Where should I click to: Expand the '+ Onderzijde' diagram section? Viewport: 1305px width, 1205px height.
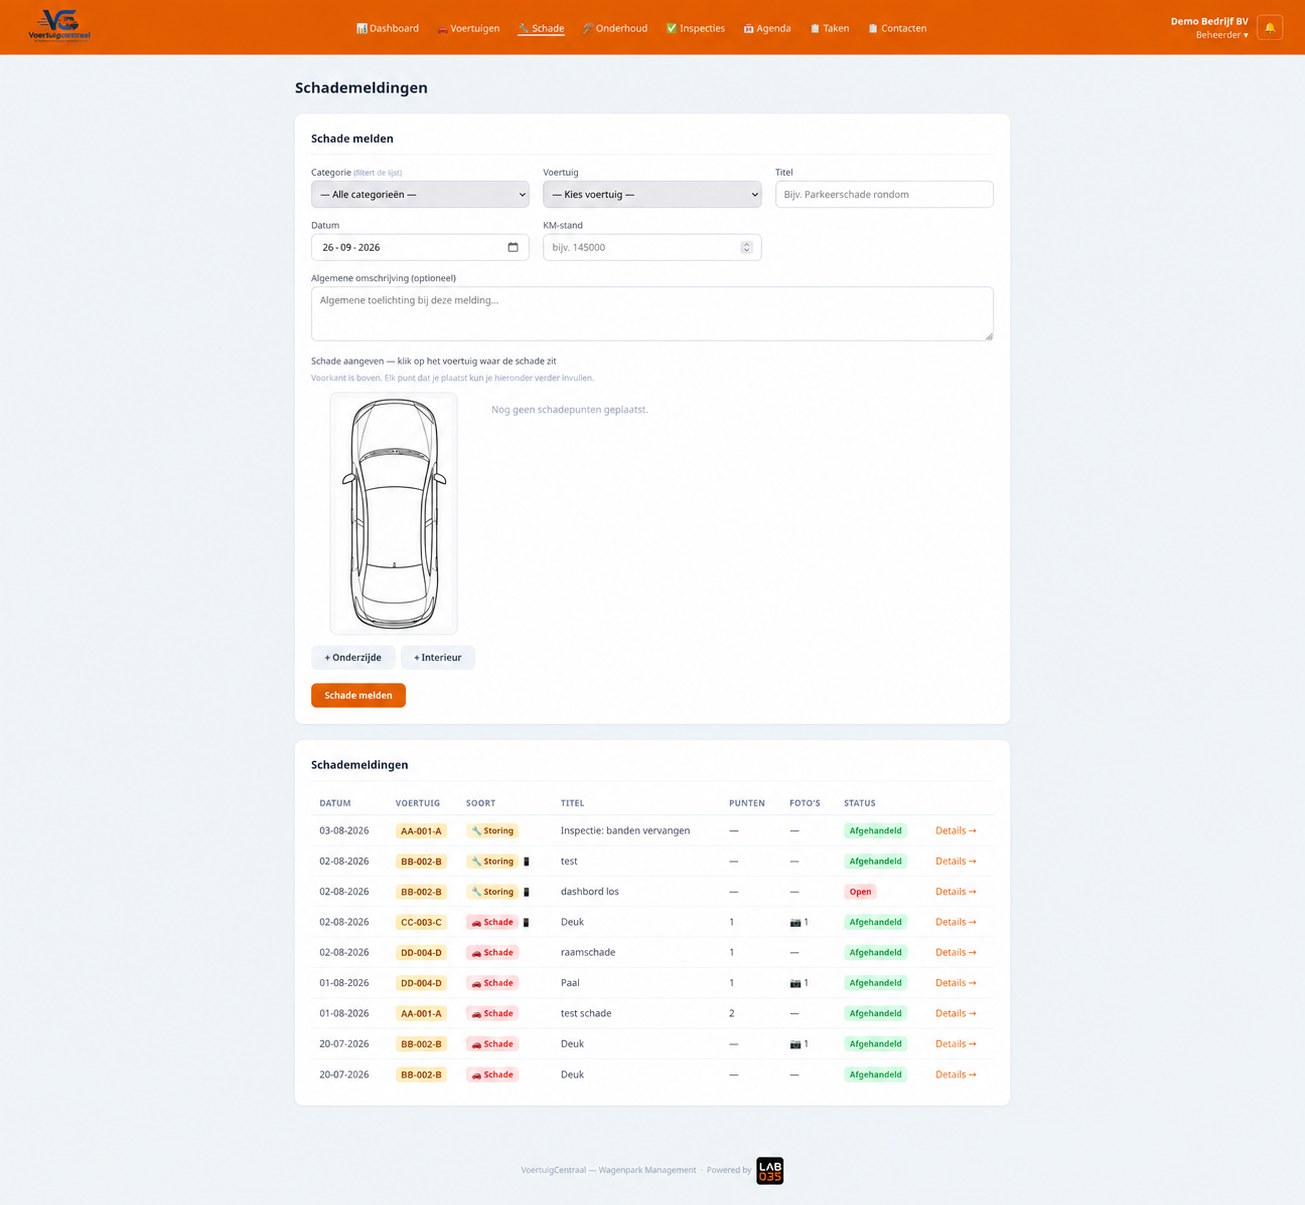[353, 658]
